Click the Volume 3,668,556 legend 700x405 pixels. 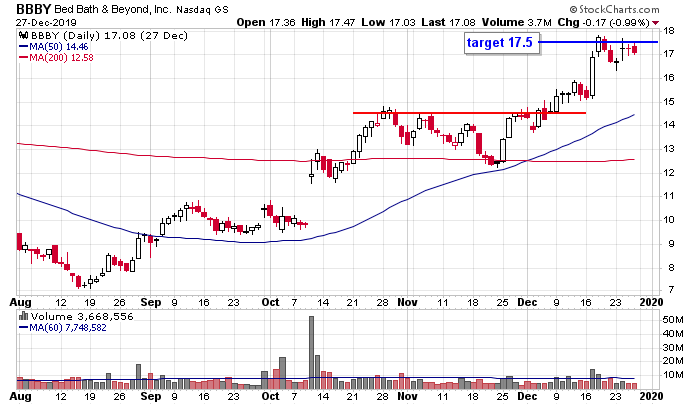(x=82, y=316)
